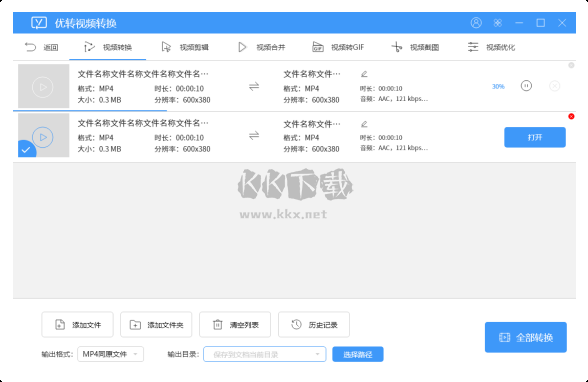This screenshot has height=382, width=588.
Task: Toggle the blue checkmark on second thumbnail
Action: (26, 150)
